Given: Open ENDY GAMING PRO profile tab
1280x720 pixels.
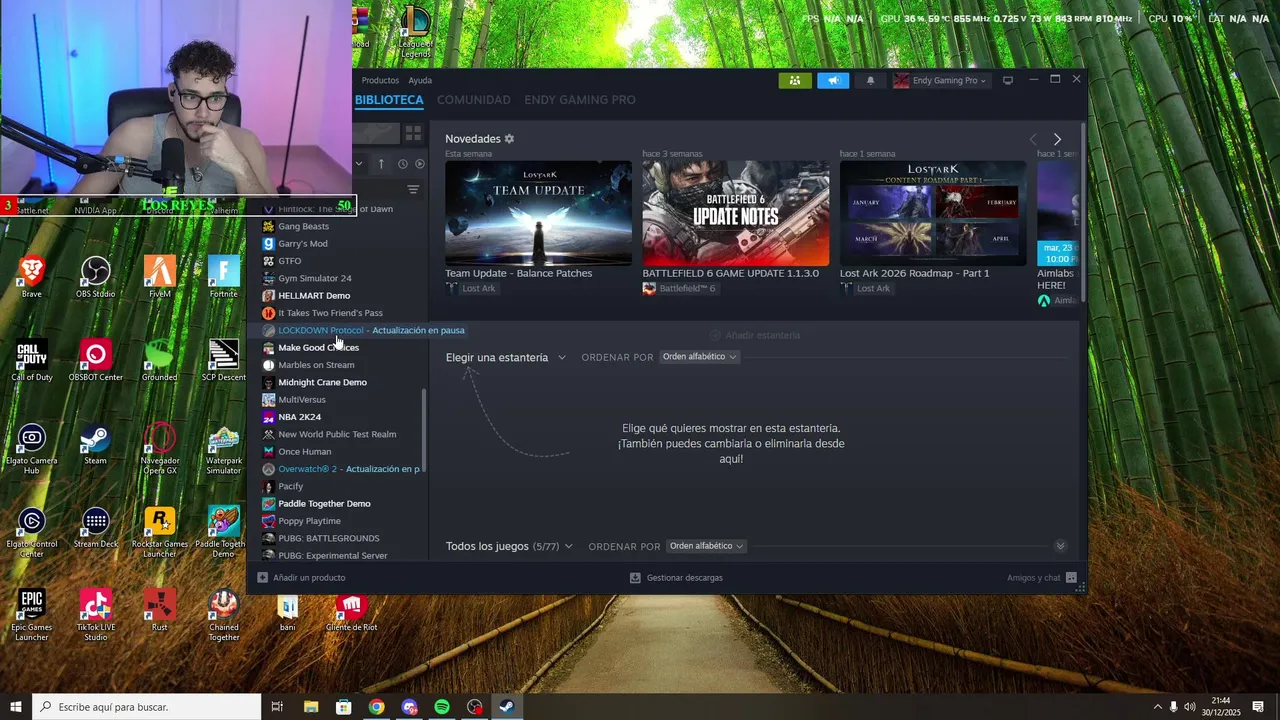Looking at the screenshot, I should (580, 100).
